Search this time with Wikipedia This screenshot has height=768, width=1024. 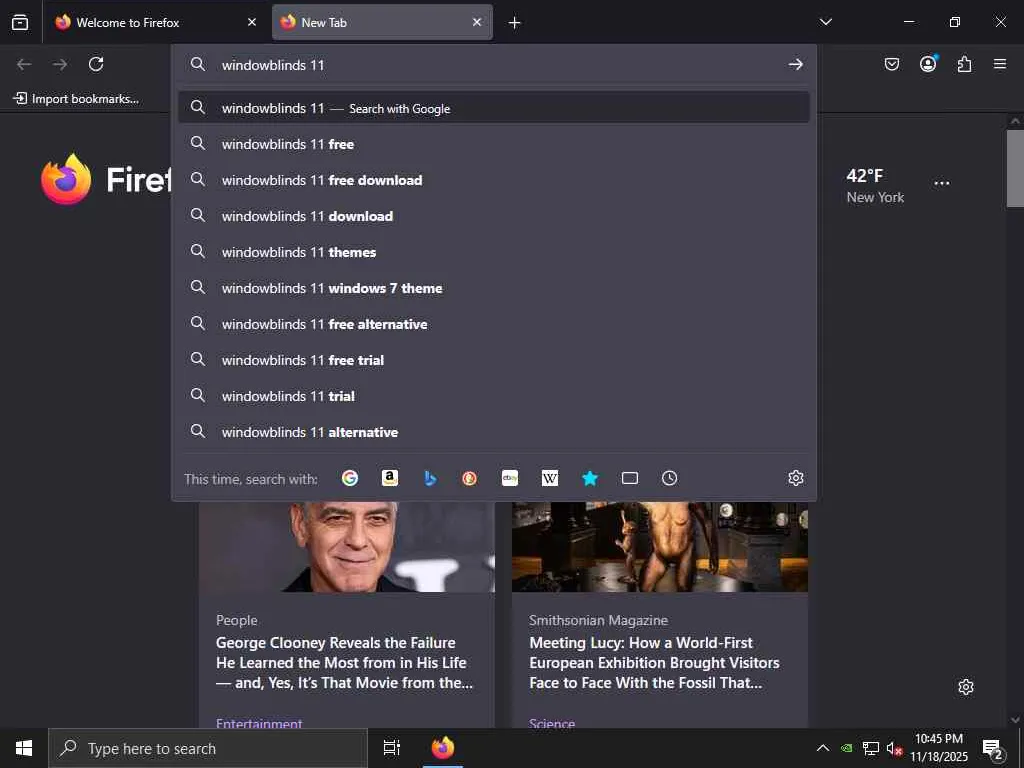[550, 478]
